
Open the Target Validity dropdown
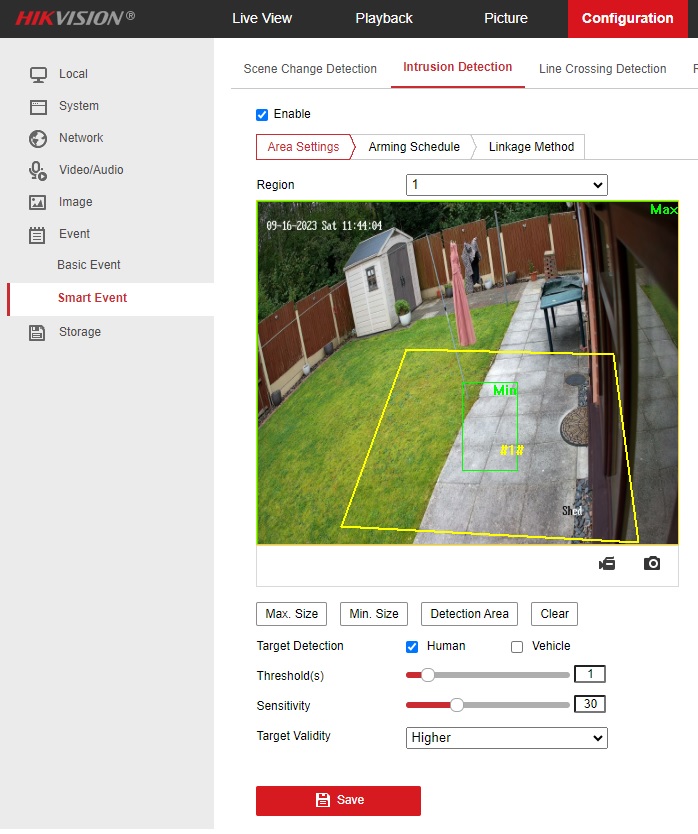pos(506,738)
